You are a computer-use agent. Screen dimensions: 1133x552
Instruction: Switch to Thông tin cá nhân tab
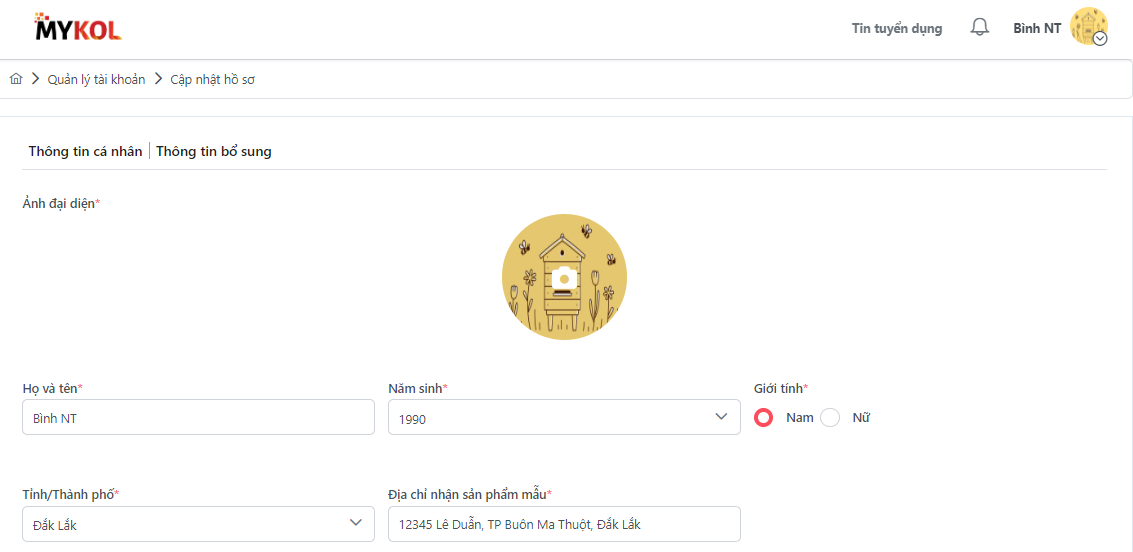click(85, 152)
